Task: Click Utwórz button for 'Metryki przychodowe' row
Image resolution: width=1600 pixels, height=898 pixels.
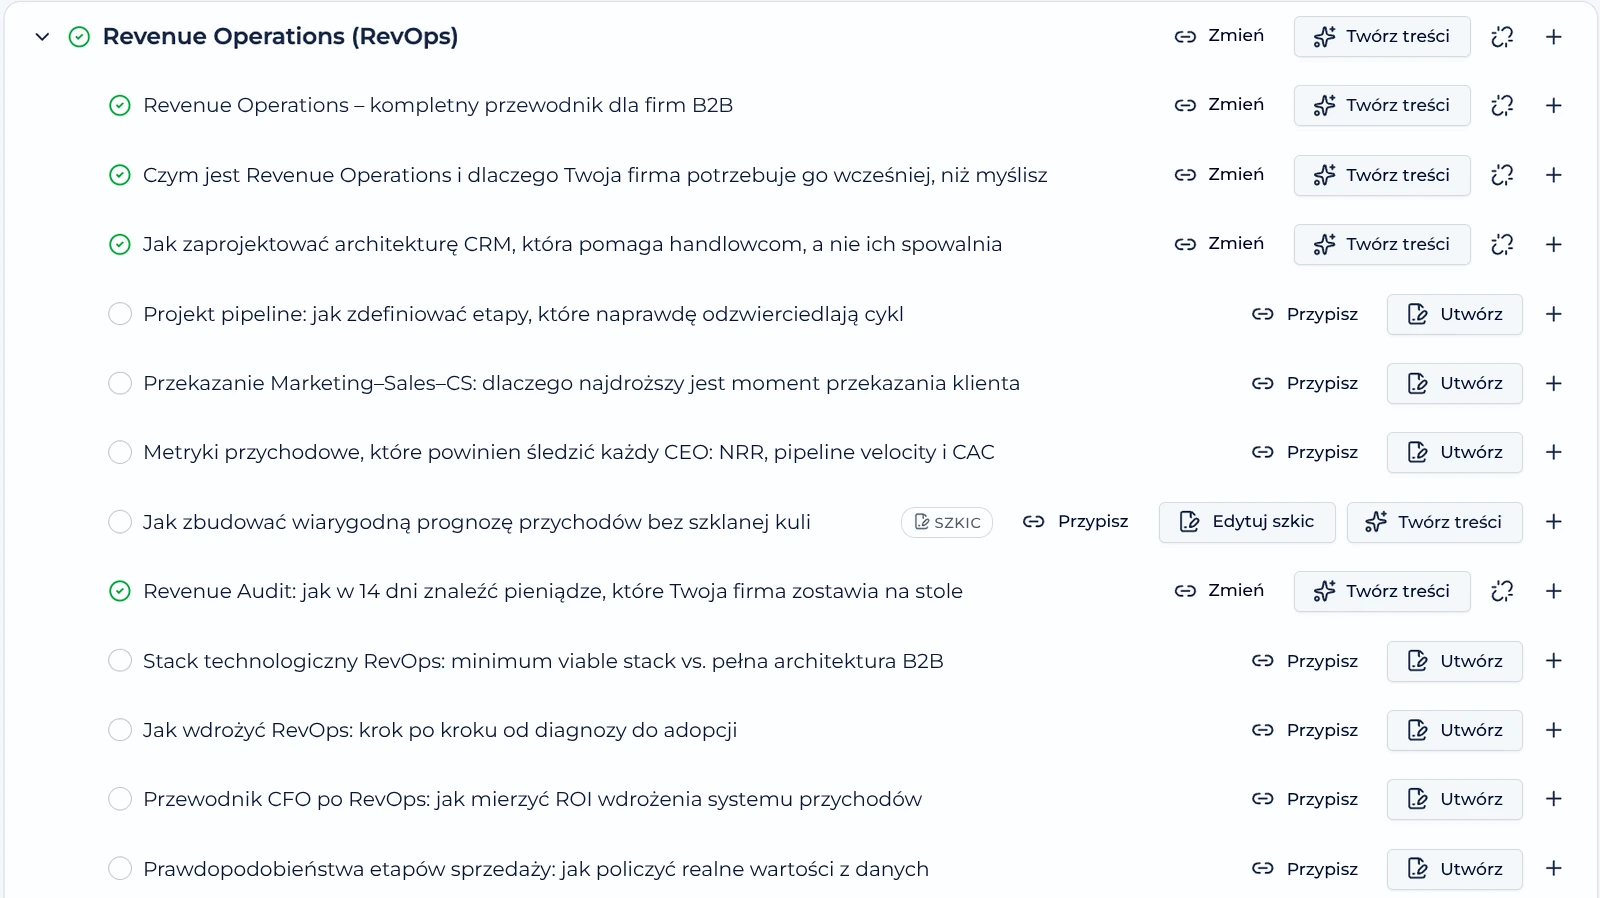Action: (x=1455, y=452)
